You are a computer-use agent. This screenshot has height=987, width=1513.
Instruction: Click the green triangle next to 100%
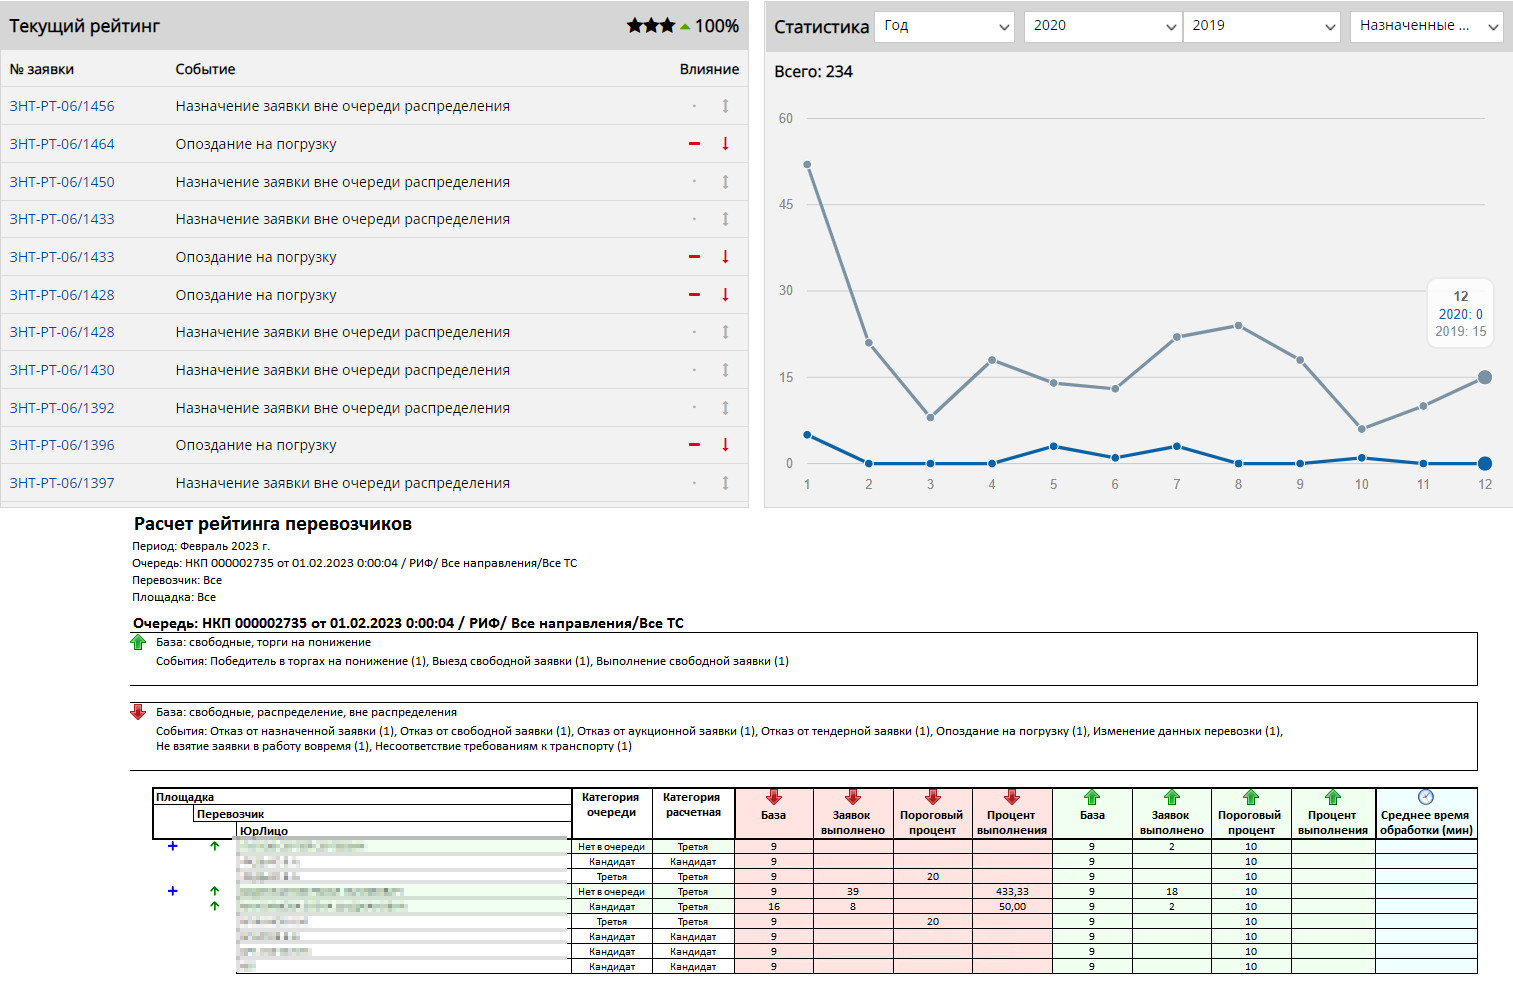point(685,27)
